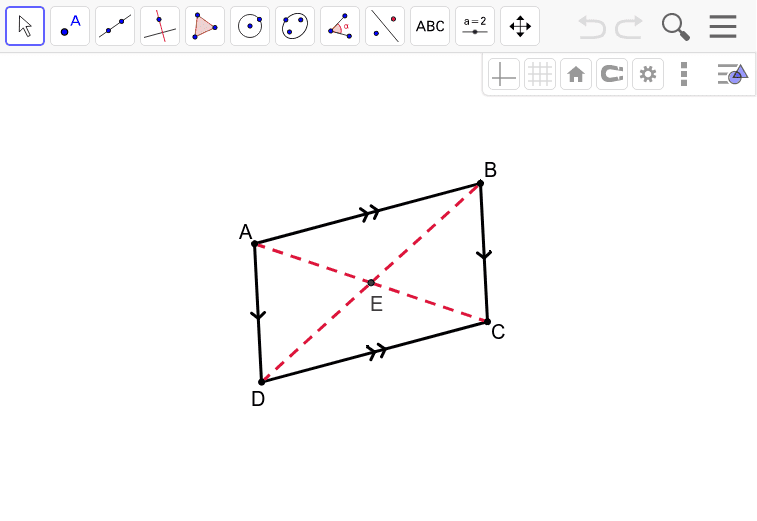Select the Move Graphics View tool
The height and width of the screenshot is (521, 757).
pyautogui.click(x=520, y=26)
